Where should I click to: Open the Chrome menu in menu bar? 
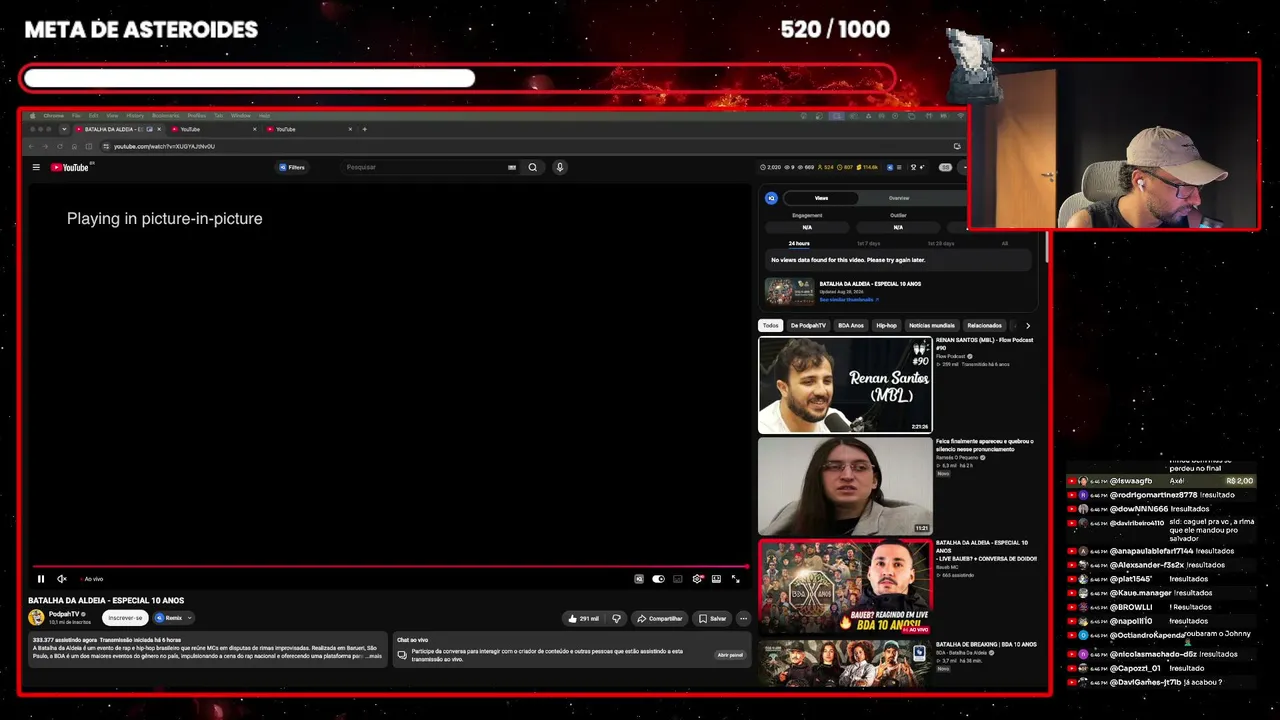click(53, 116)
